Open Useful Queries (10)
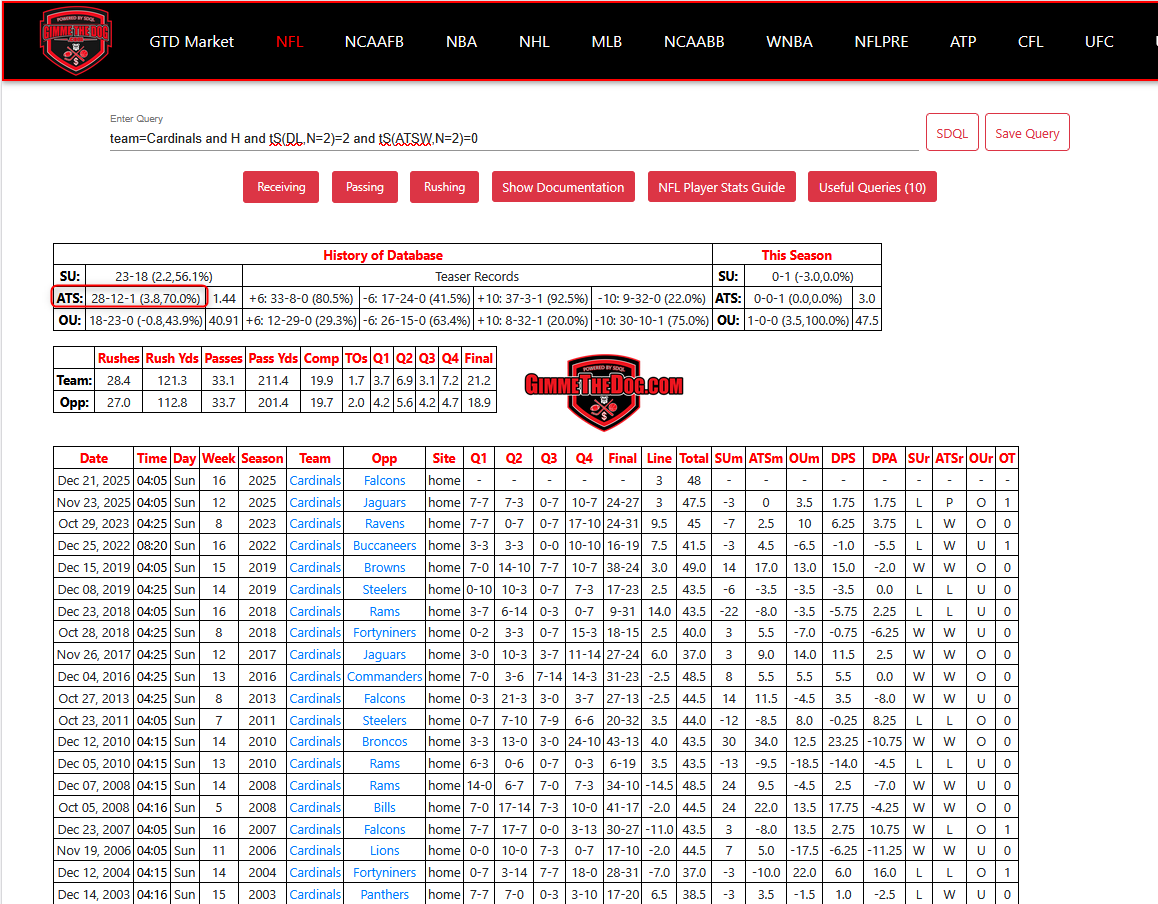The image size is (1158, 904). [872, 187]
